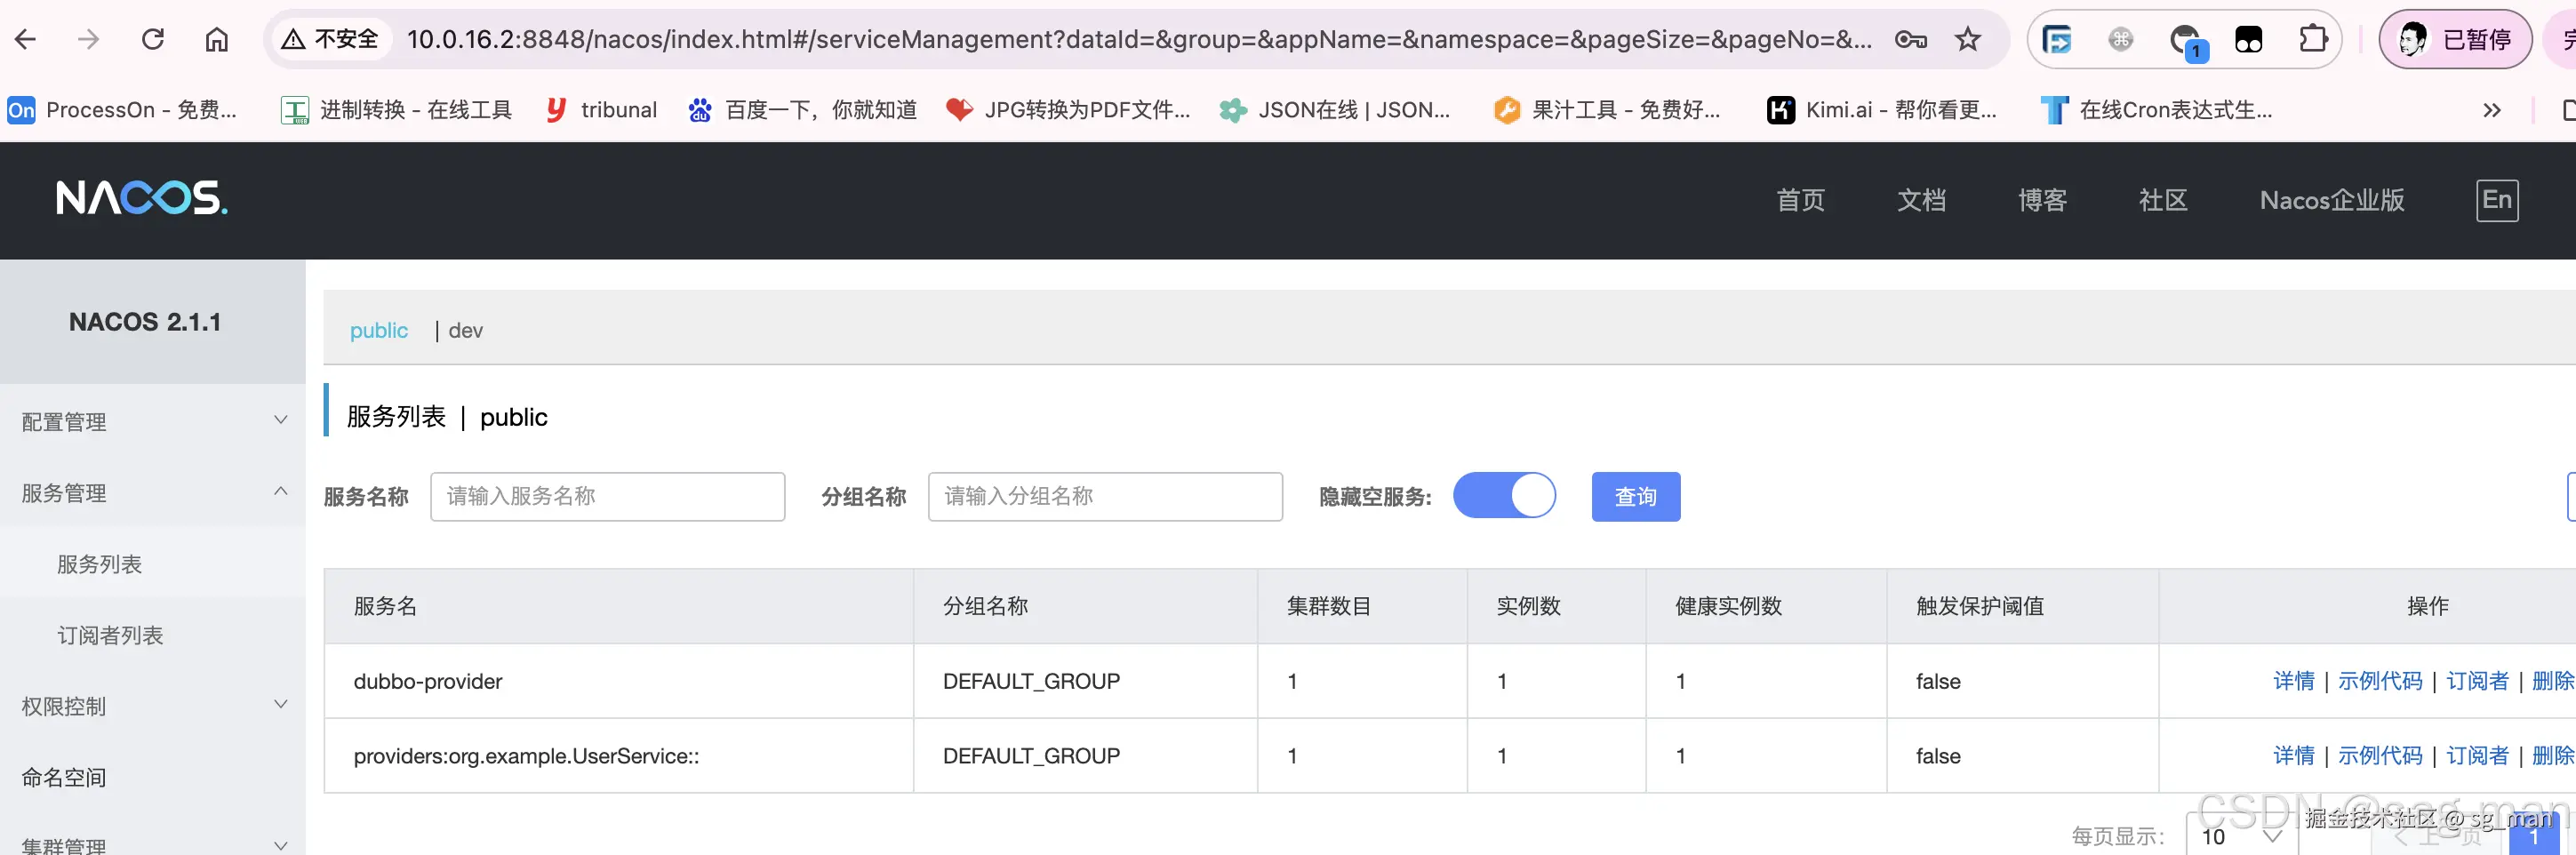Bookmark this page with the star icon
This screenshot has width=2576, height=855.
click(x=1967, y=40)
